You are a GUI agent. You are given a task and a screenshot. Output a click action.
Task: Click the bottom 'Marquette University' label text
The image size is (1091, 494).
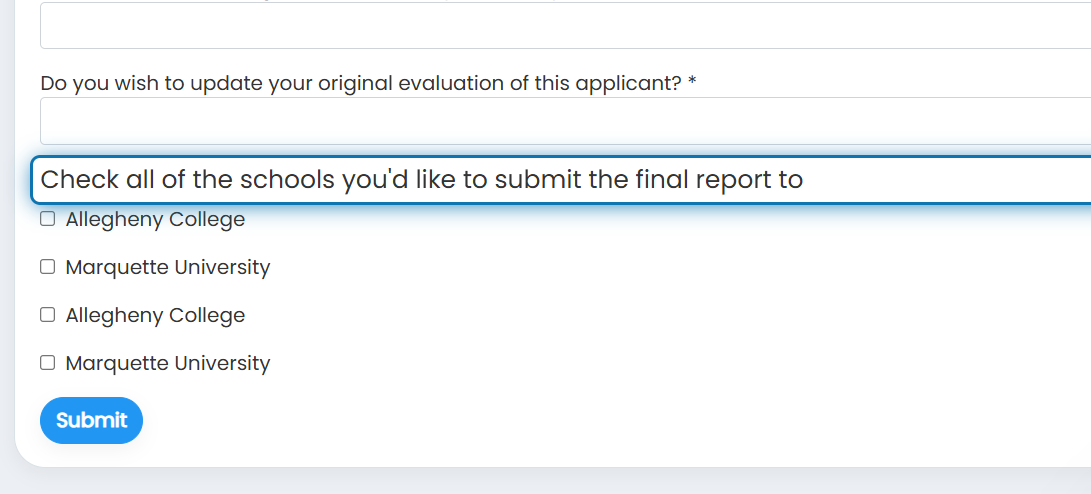(x=168, y=363)
